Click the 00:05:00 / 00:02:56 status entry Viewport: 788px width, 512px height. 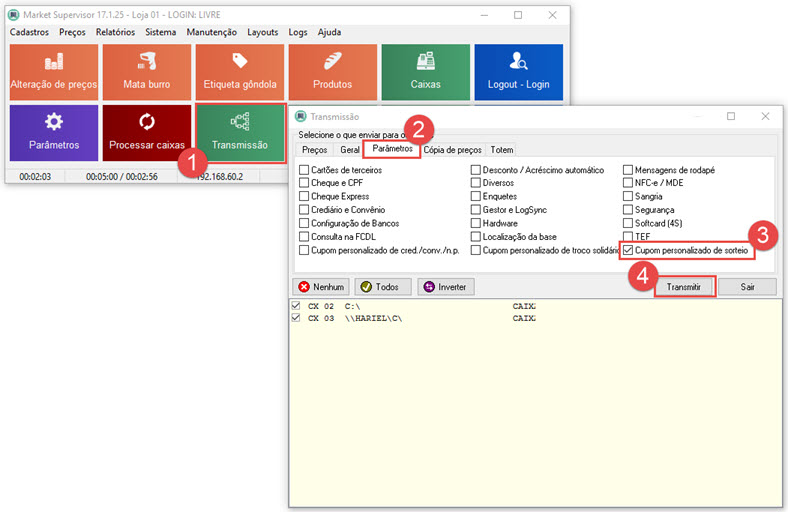(122, 177)
